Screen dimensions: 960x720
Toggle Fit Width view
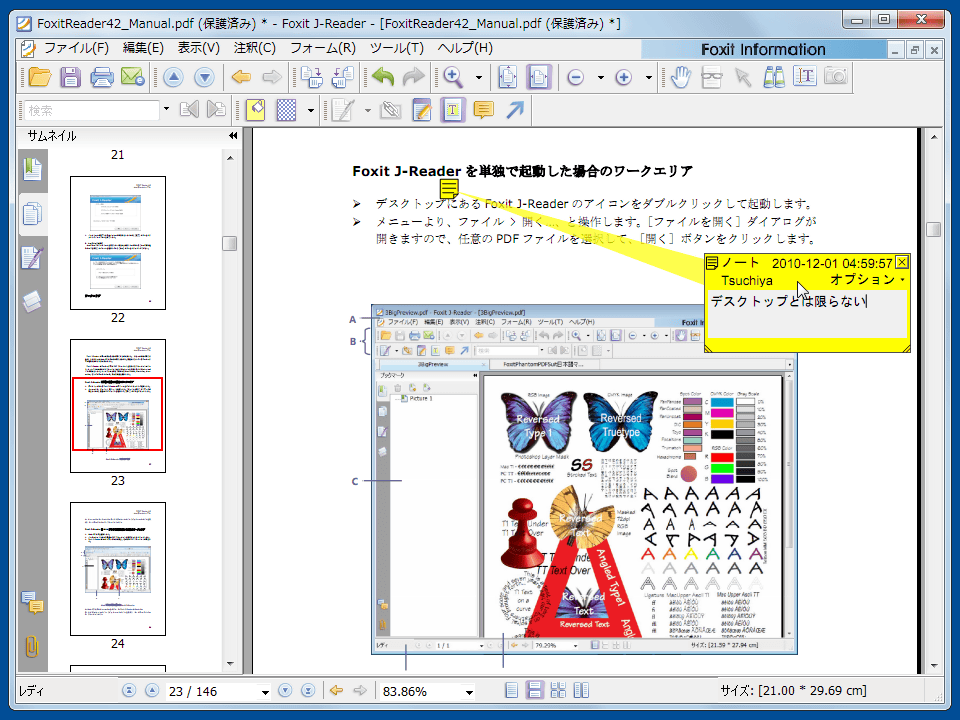coord(539,78)
